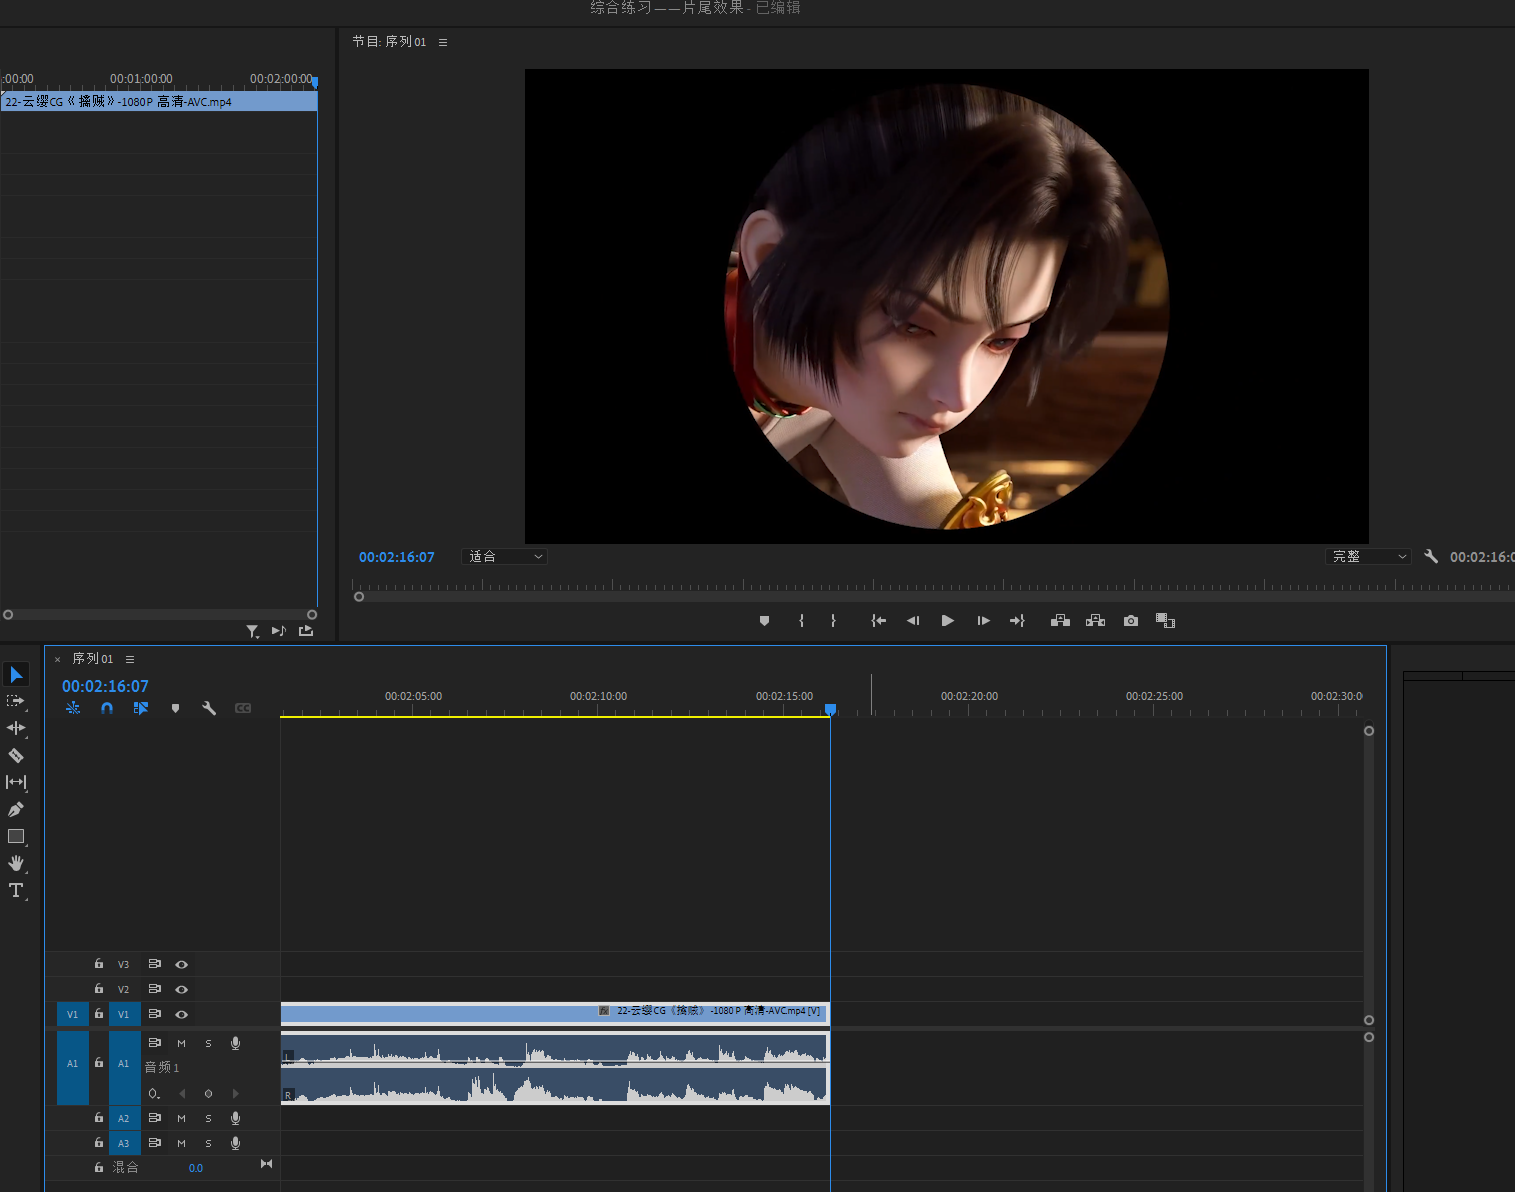This screenshot has width=1515, height=1192.
Task: Select the Razor tool in the toolbox
Action: pos(16,756)
